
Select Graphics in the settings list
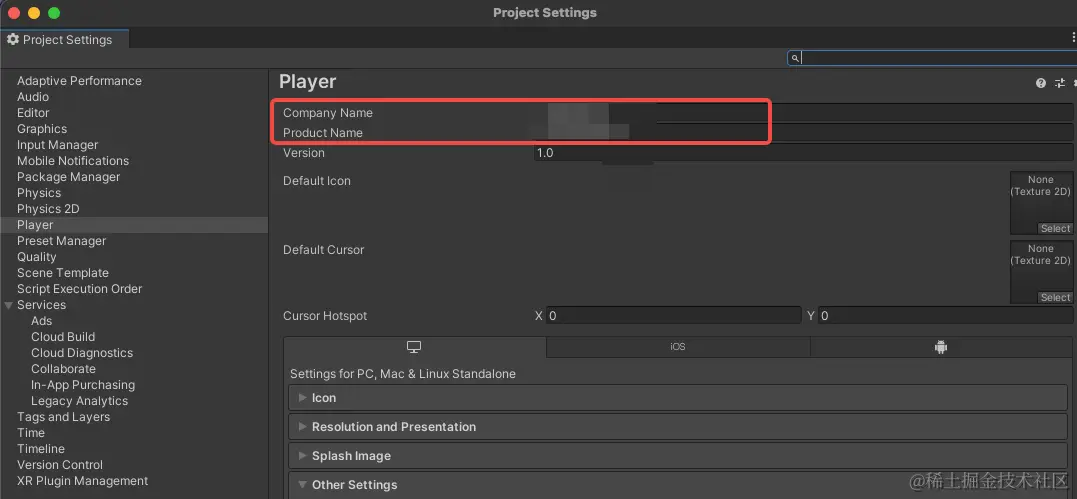(x=42, y=129)
